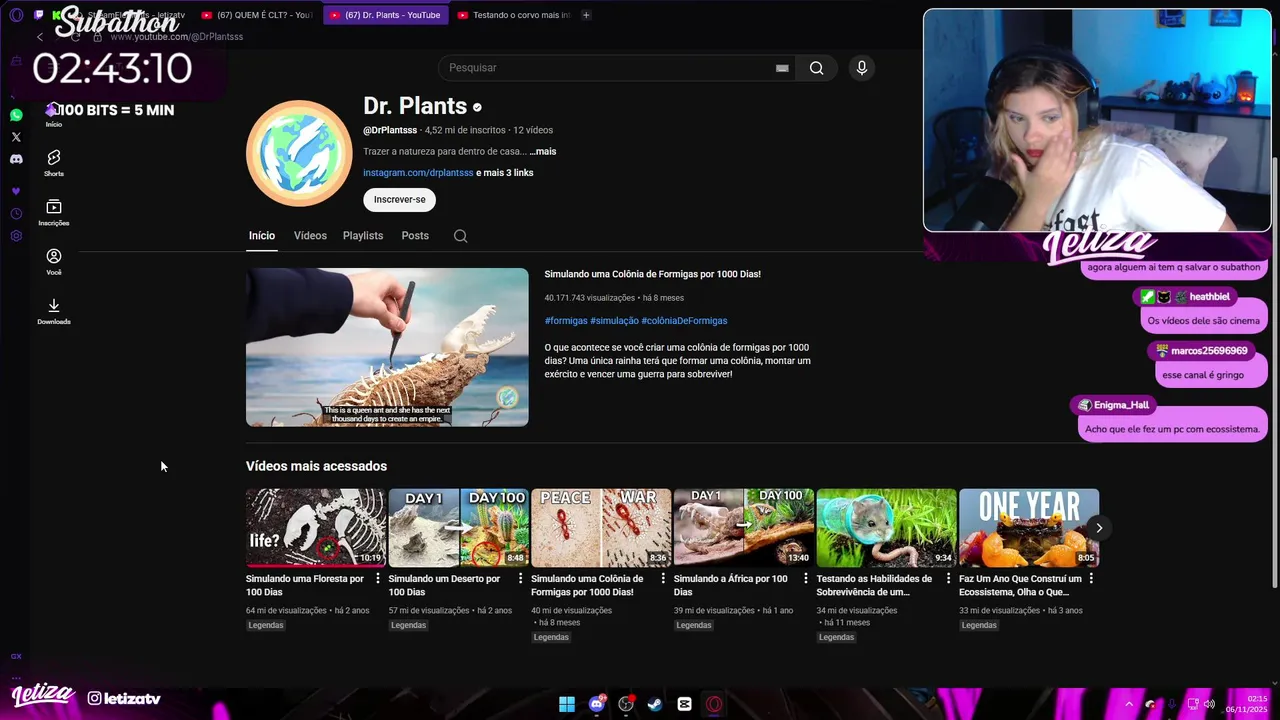Open Você in the YouTube sidebar
The width and height of the screenshot is (1280, 720).
[54, 261]
